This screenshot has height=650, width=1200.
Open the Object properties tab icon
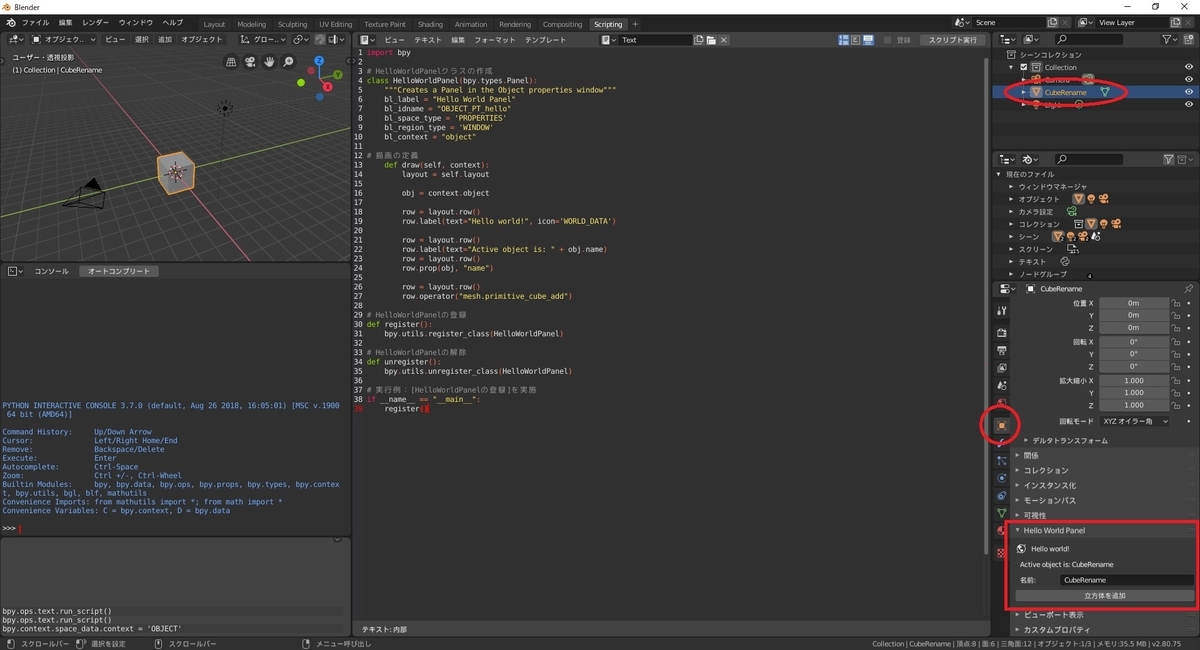pyautogui.click(x=1001, y=425)
